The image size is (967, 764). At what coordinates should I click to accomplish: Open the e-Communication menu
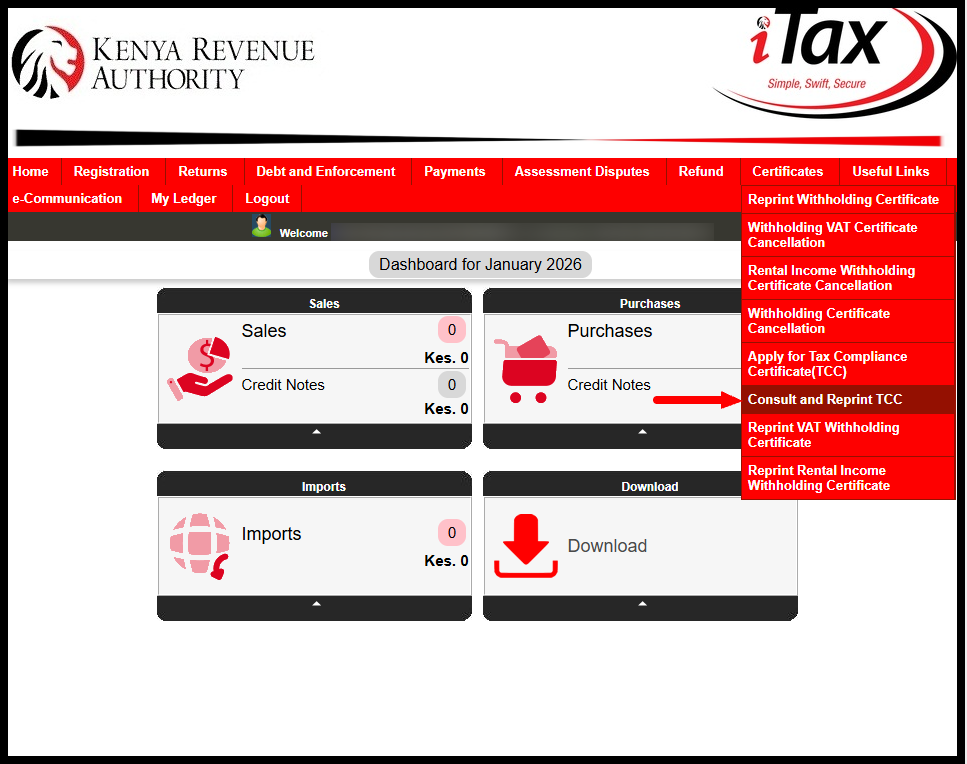[68, 198]
